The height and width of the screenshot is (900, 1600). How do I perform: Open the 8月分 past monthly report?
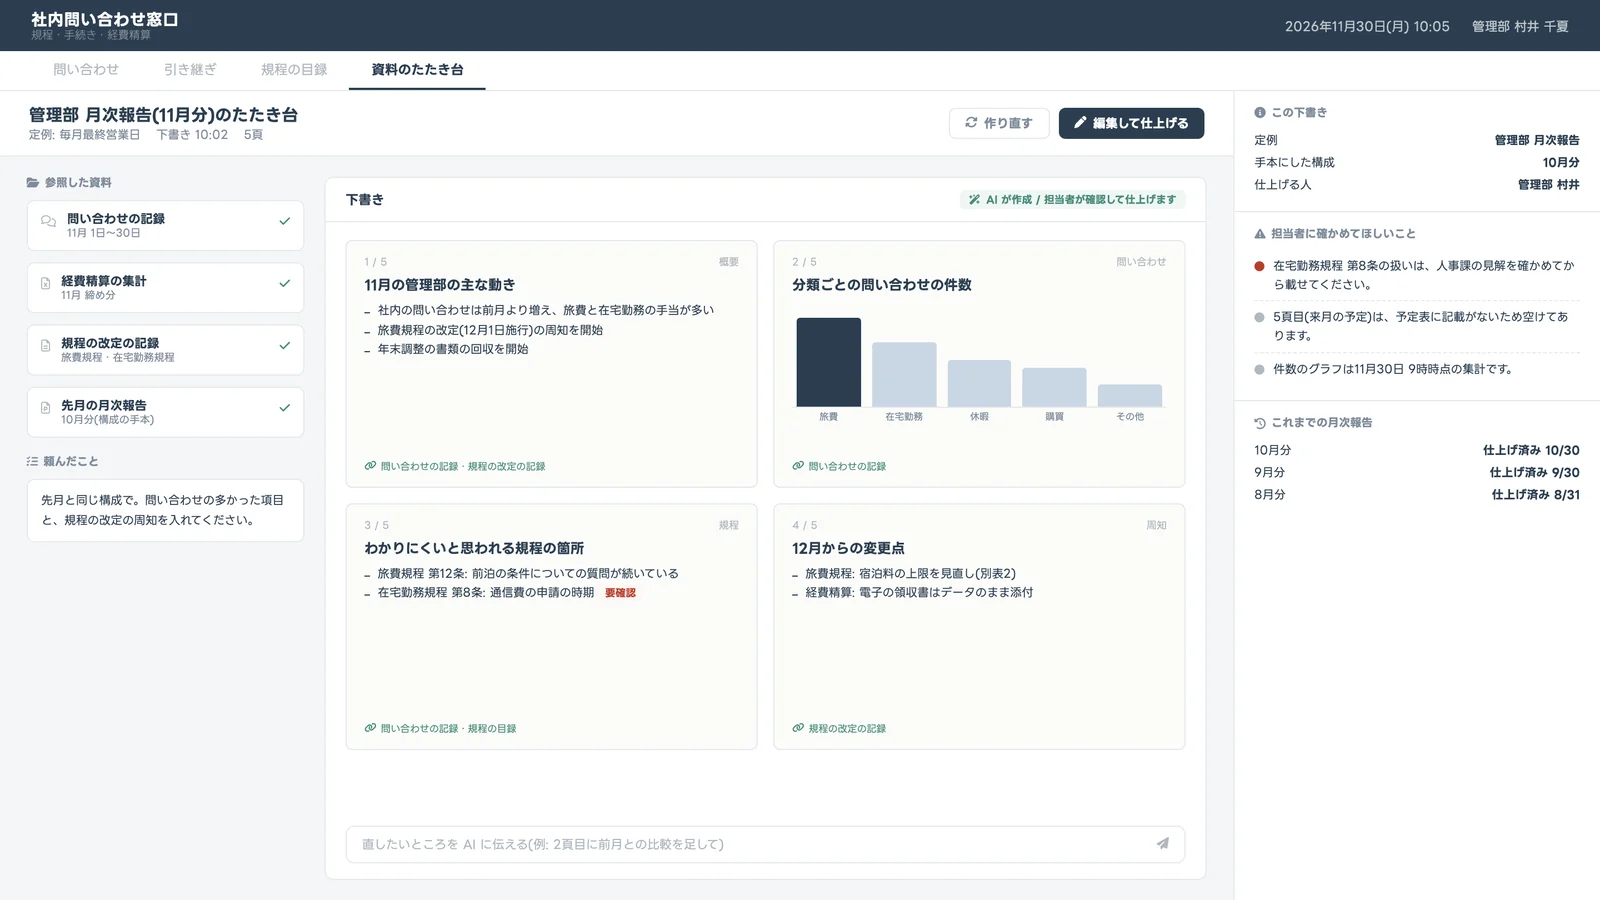[1417, 495]
